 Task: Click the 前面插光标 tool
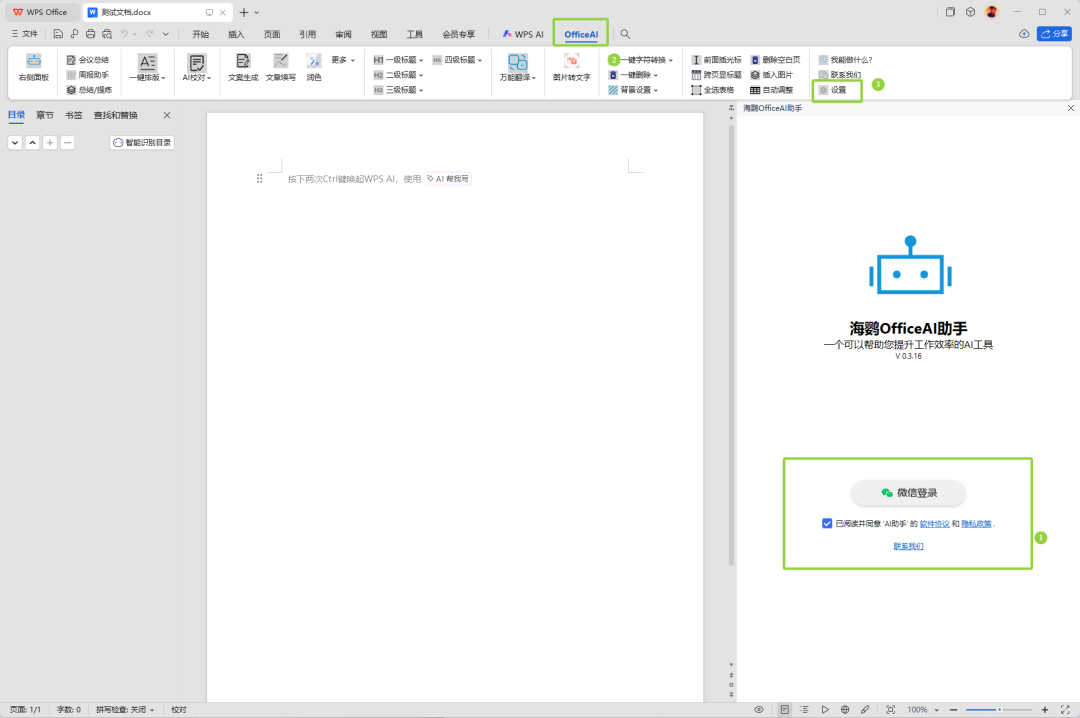click(x=716, y=60)
